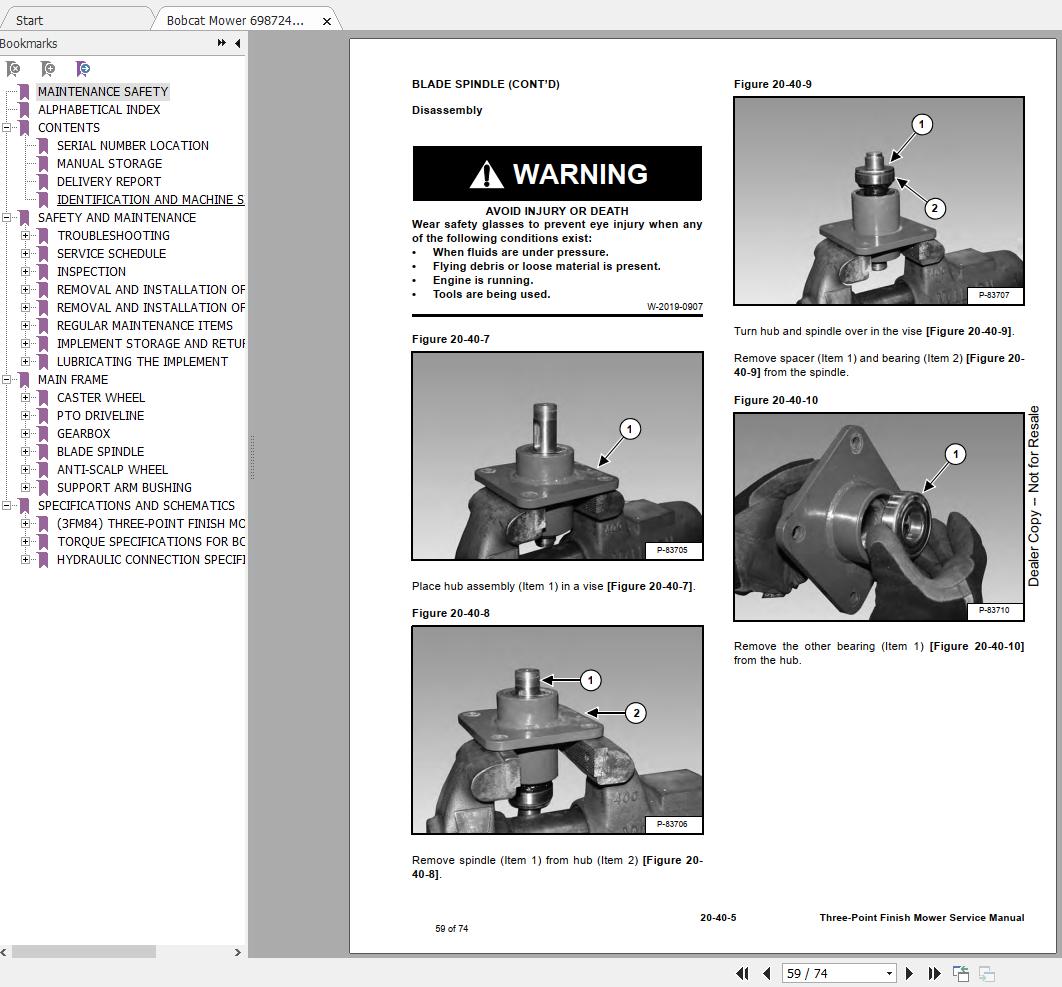The height and width of the screenshot is (987, 1062).
Task: Switch to the Start tab
Action: 29,20
